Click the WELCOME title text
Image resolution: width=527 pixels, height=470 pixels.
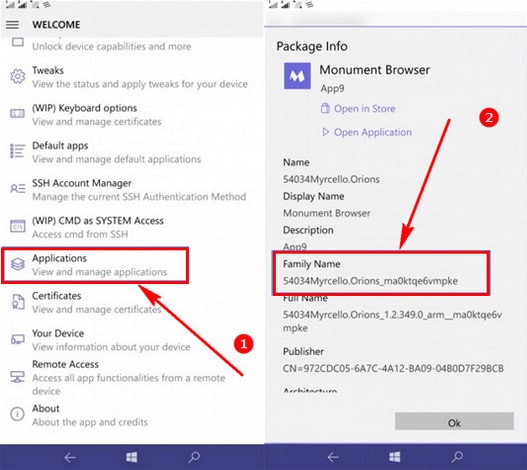pyautogui.click(x=56, y=25)
